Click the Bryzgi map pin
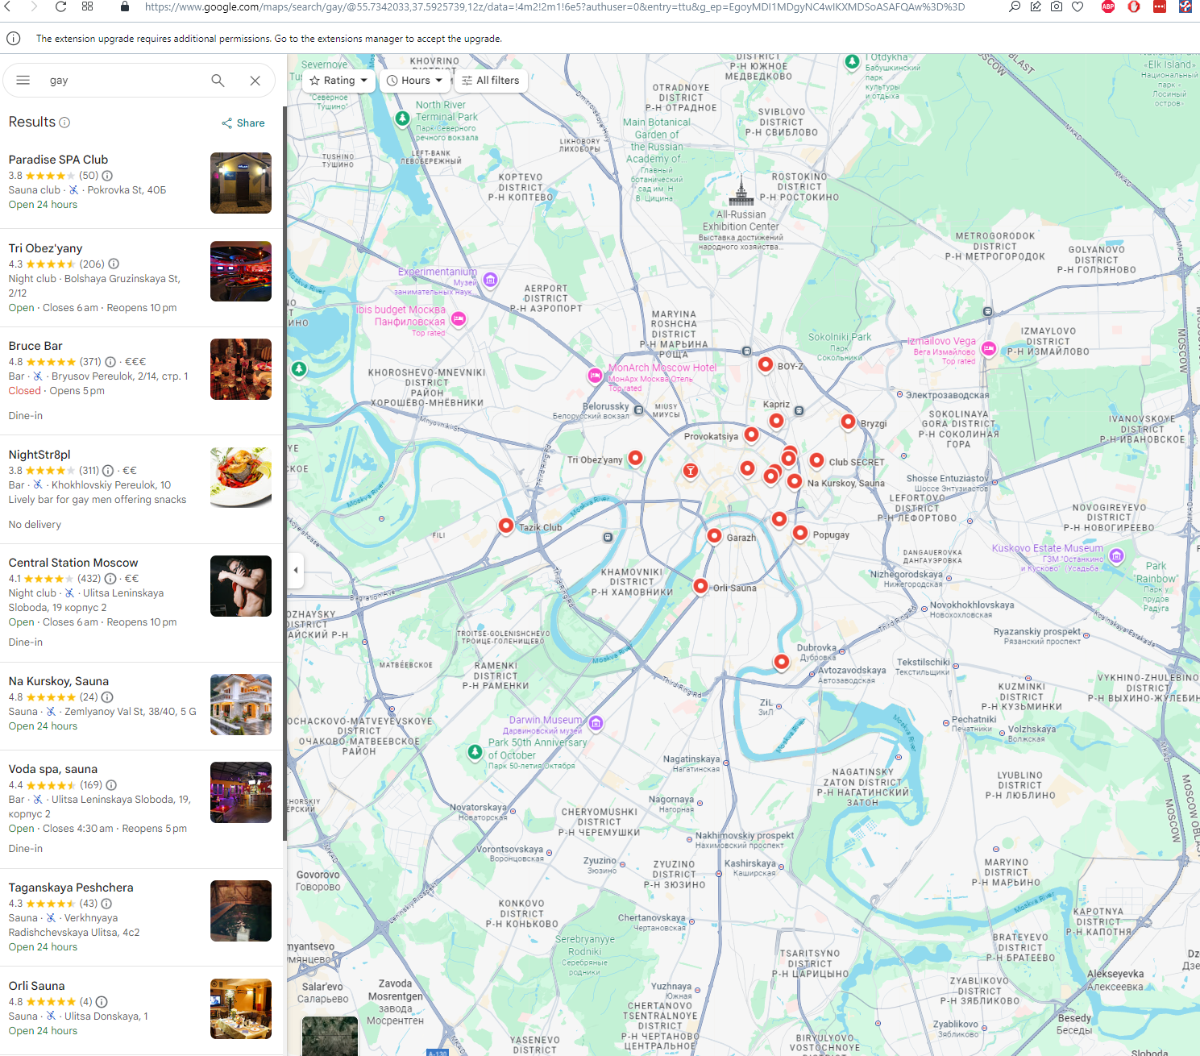 [848, 422]
